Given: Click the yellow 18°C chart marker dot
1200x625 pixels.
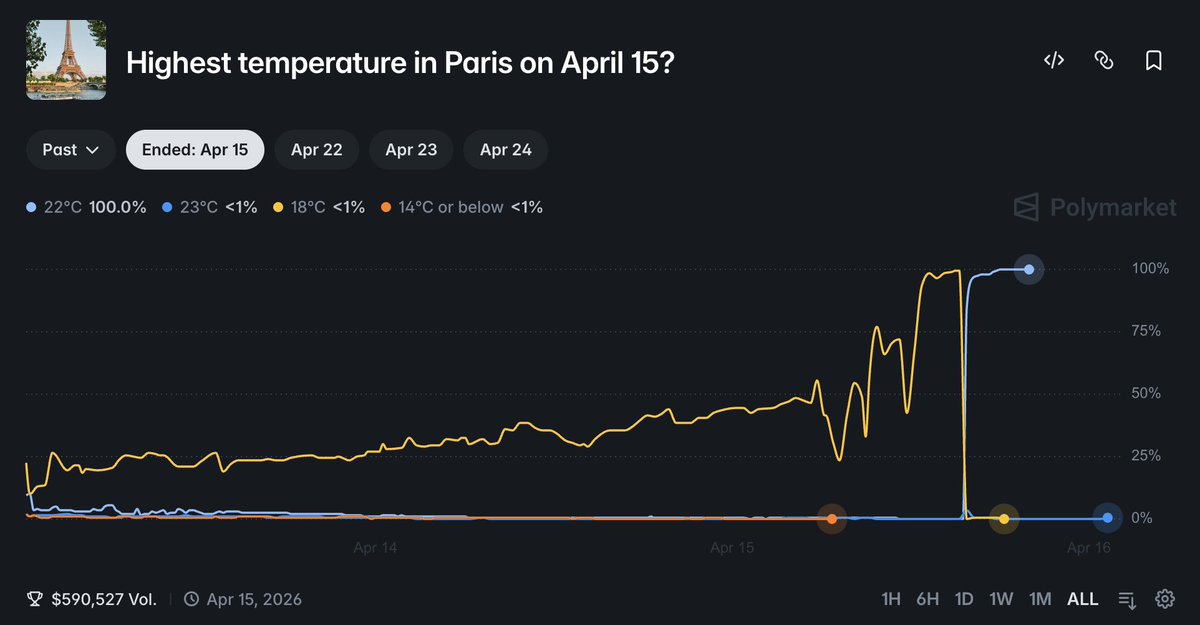Looking at the screenshot, I should tap(1003, 518).
